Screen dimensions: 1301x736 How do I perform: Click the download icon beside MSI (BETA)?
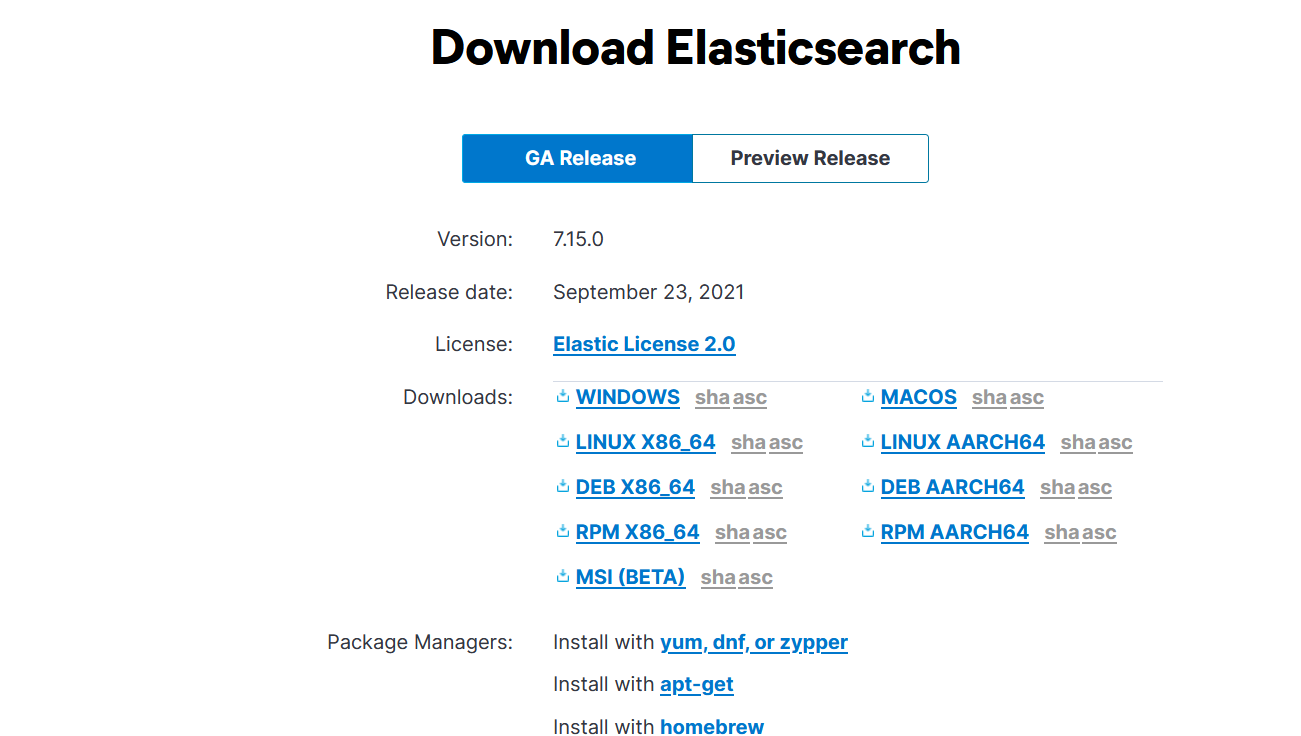(x=563, y=577)
